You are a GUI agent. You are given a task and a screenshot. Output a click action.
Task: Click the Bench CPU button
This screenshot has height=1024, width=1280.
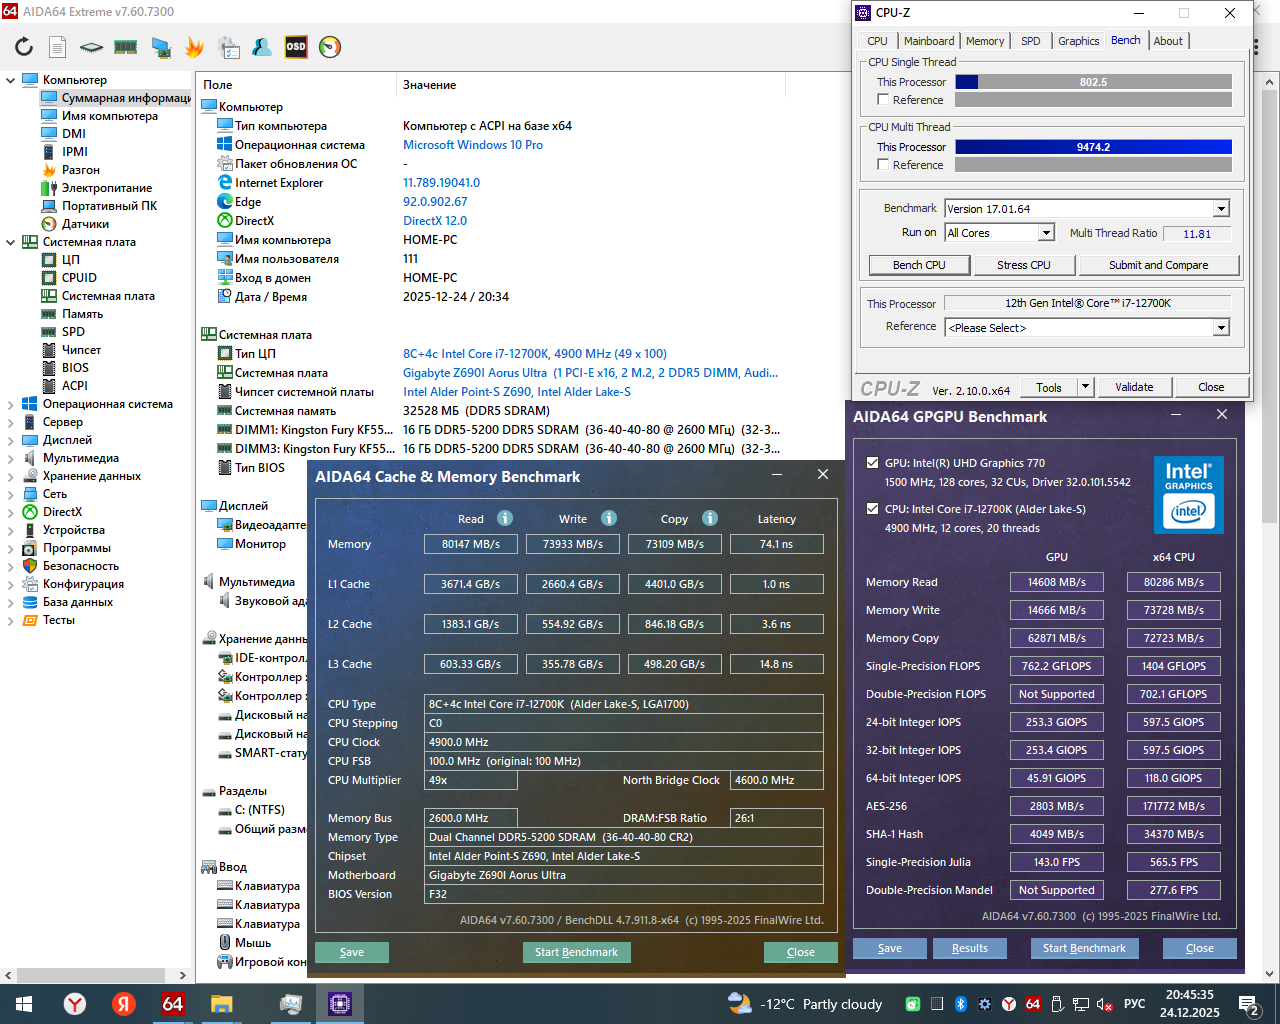[919, 265]
